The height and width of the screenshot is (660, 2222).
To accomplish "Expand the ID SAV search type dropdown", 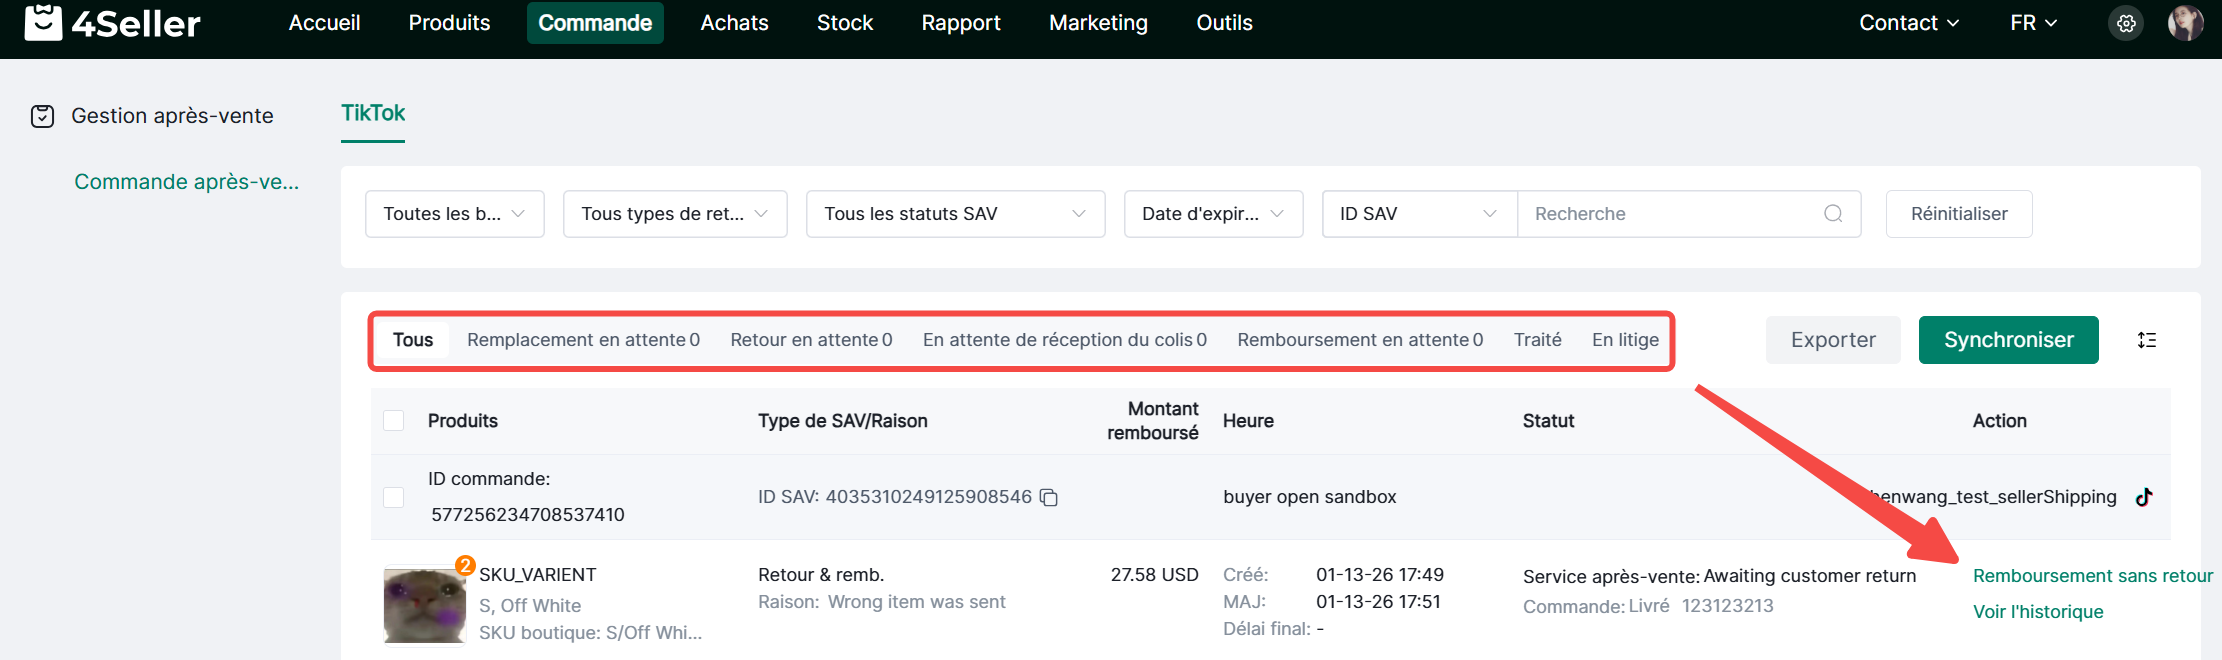I will click(1418, 214).
